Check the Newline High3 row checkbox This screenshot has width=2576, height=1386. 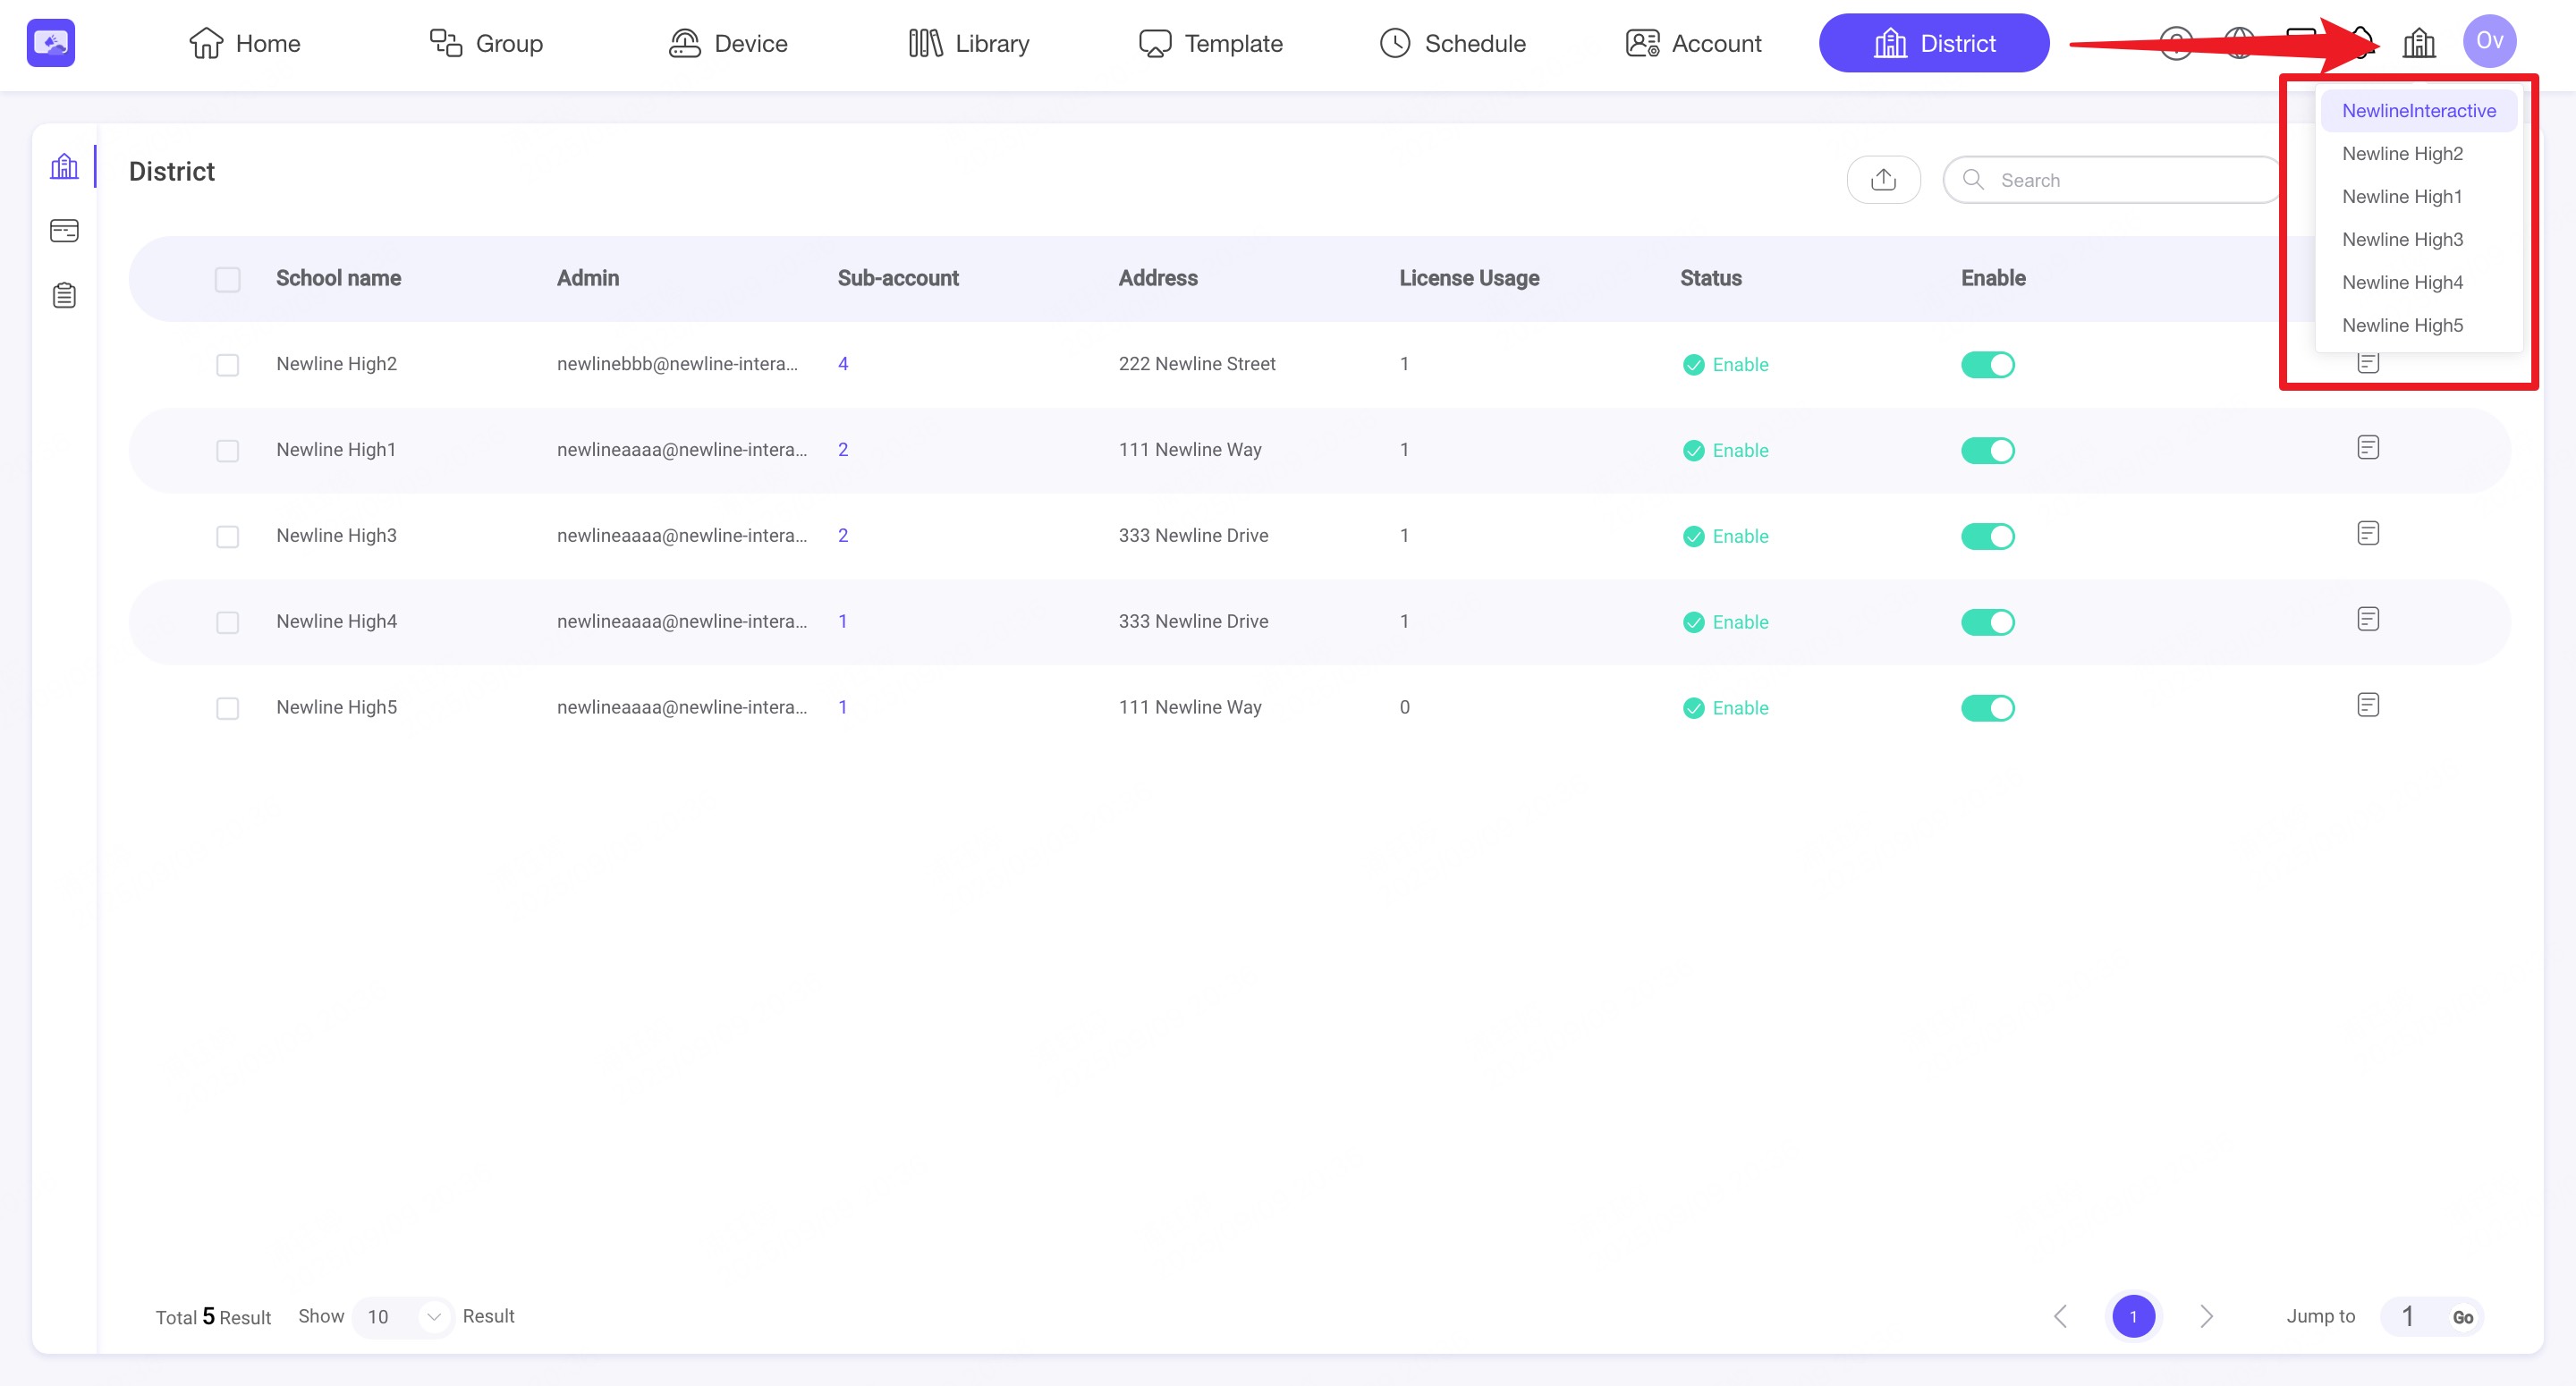point(228,537)
